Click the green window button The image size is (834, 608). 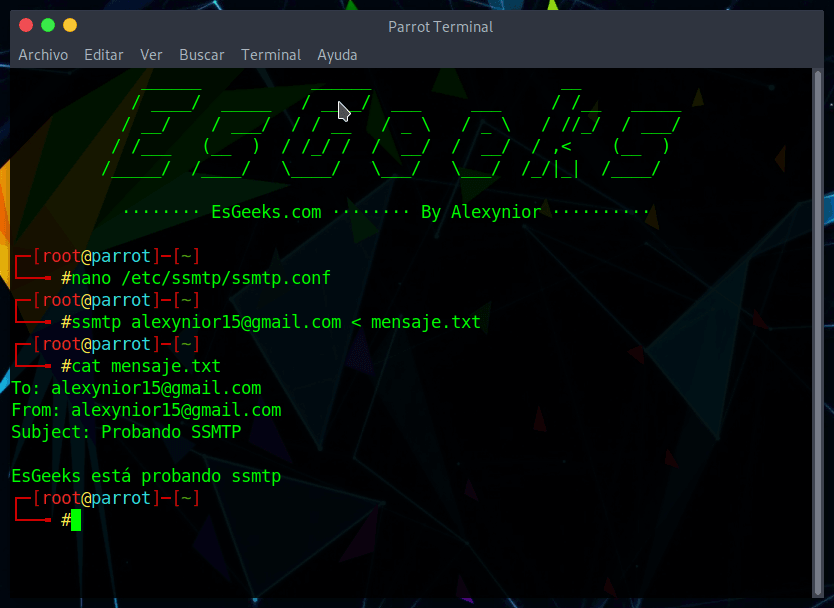[48, 25]
